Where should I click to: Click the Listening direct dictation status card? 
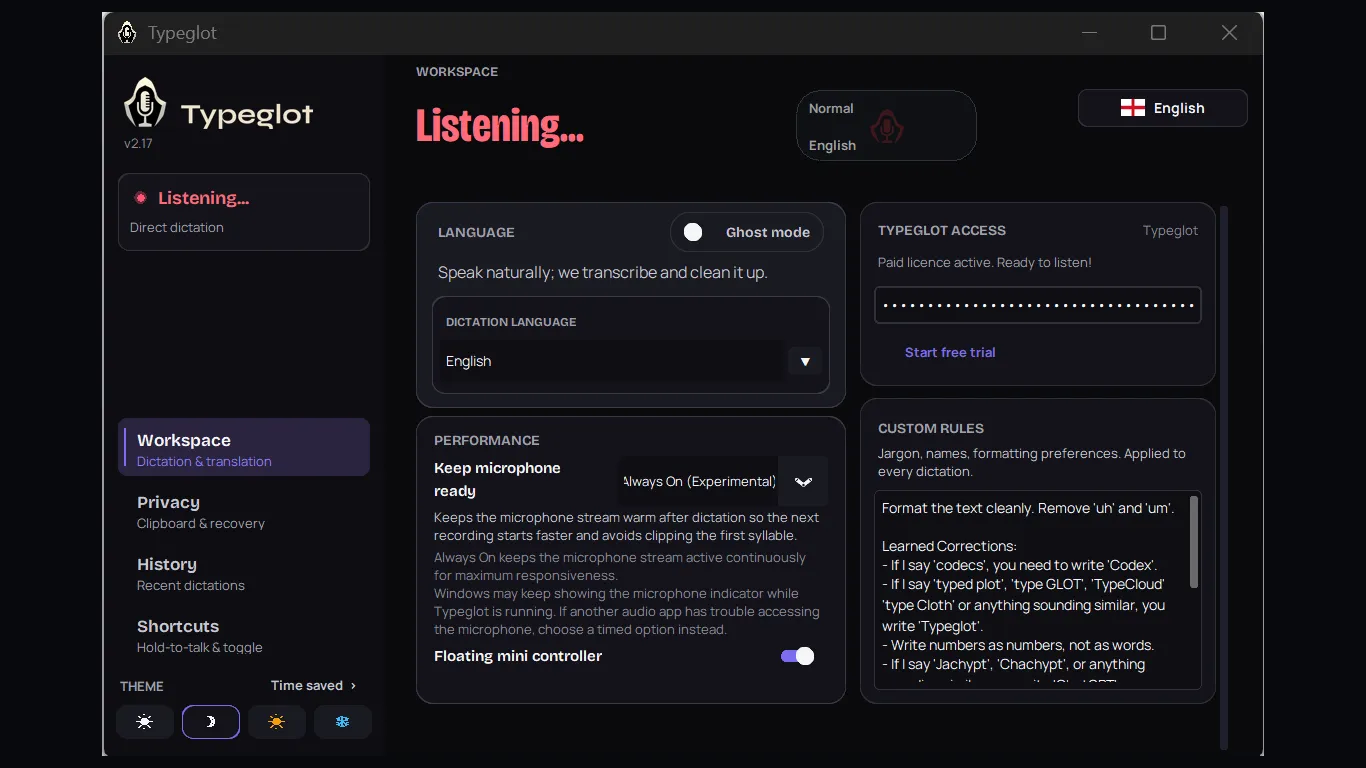(x=244, y=212)
